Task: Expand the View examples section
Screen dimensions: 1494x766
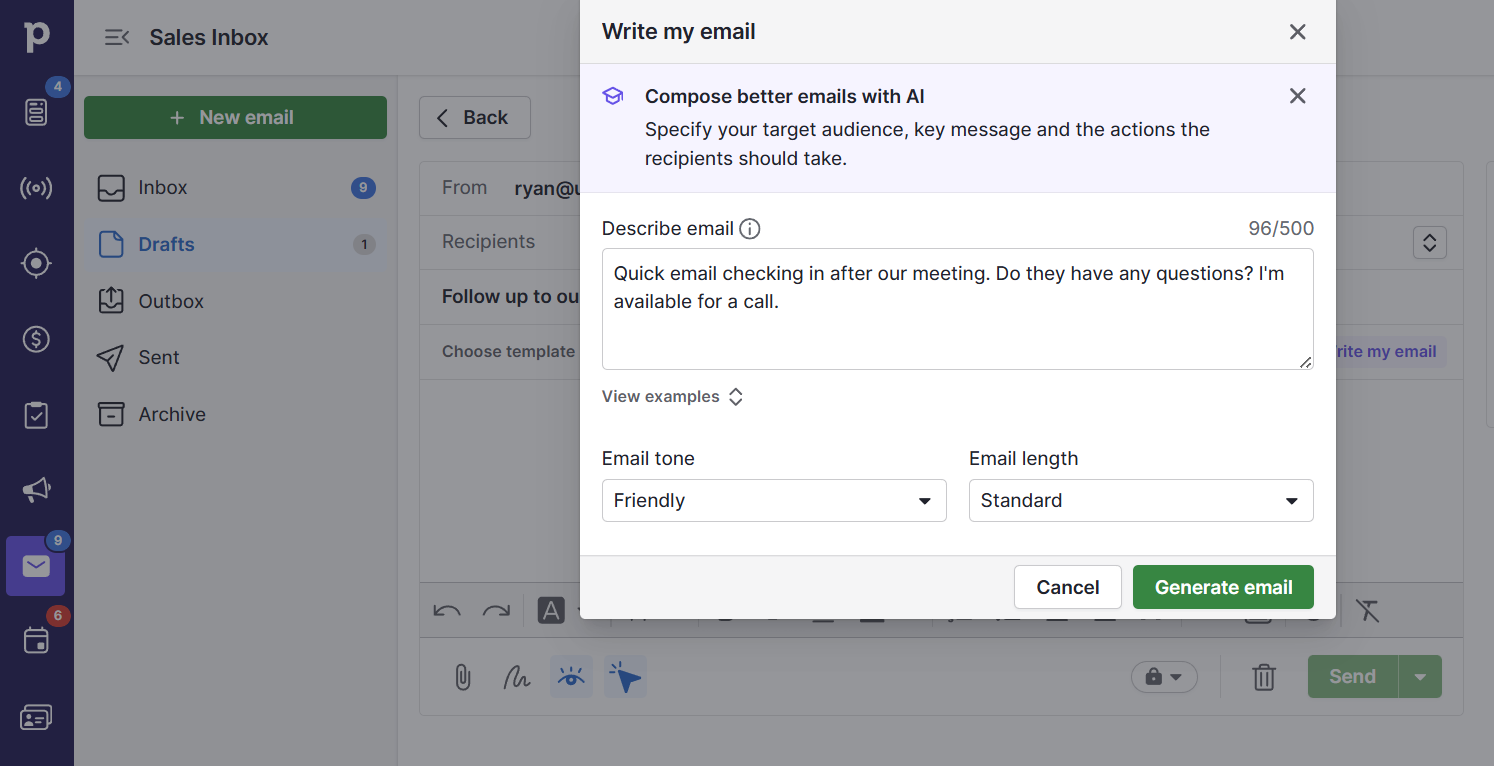Action: coord(672,396)
